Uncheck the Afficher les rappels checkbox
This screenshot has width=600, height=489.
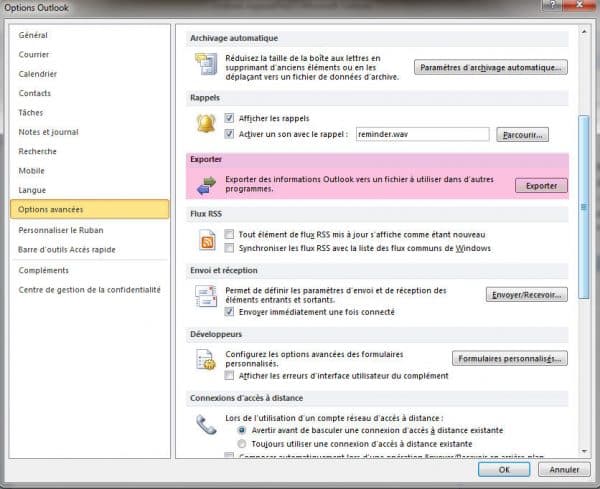coord(230,118)
